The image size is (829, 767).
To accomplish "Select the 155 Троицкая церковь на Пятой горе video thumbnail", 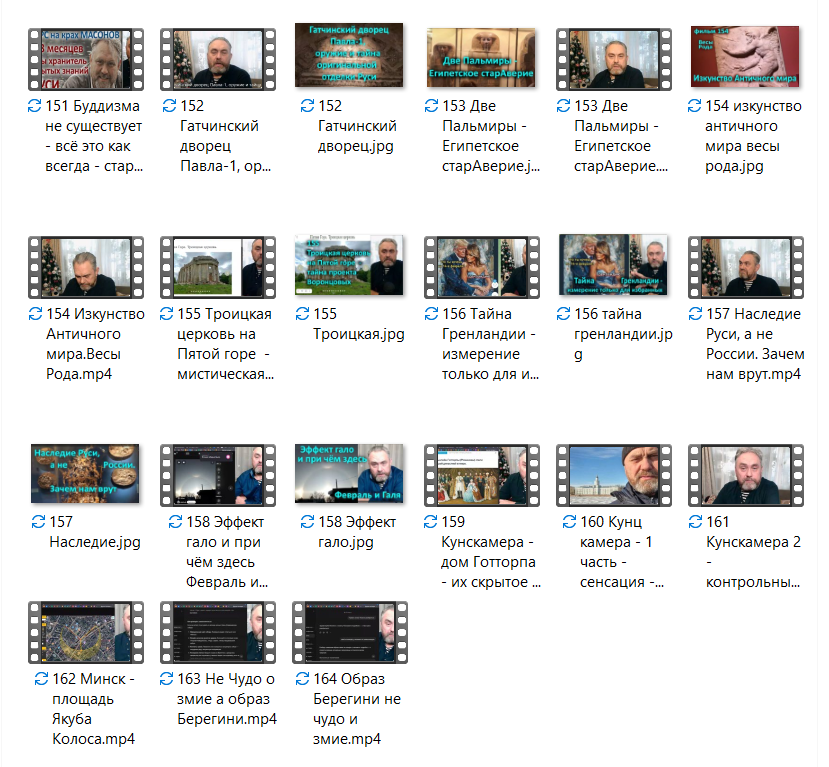I will tap(218, 267).
